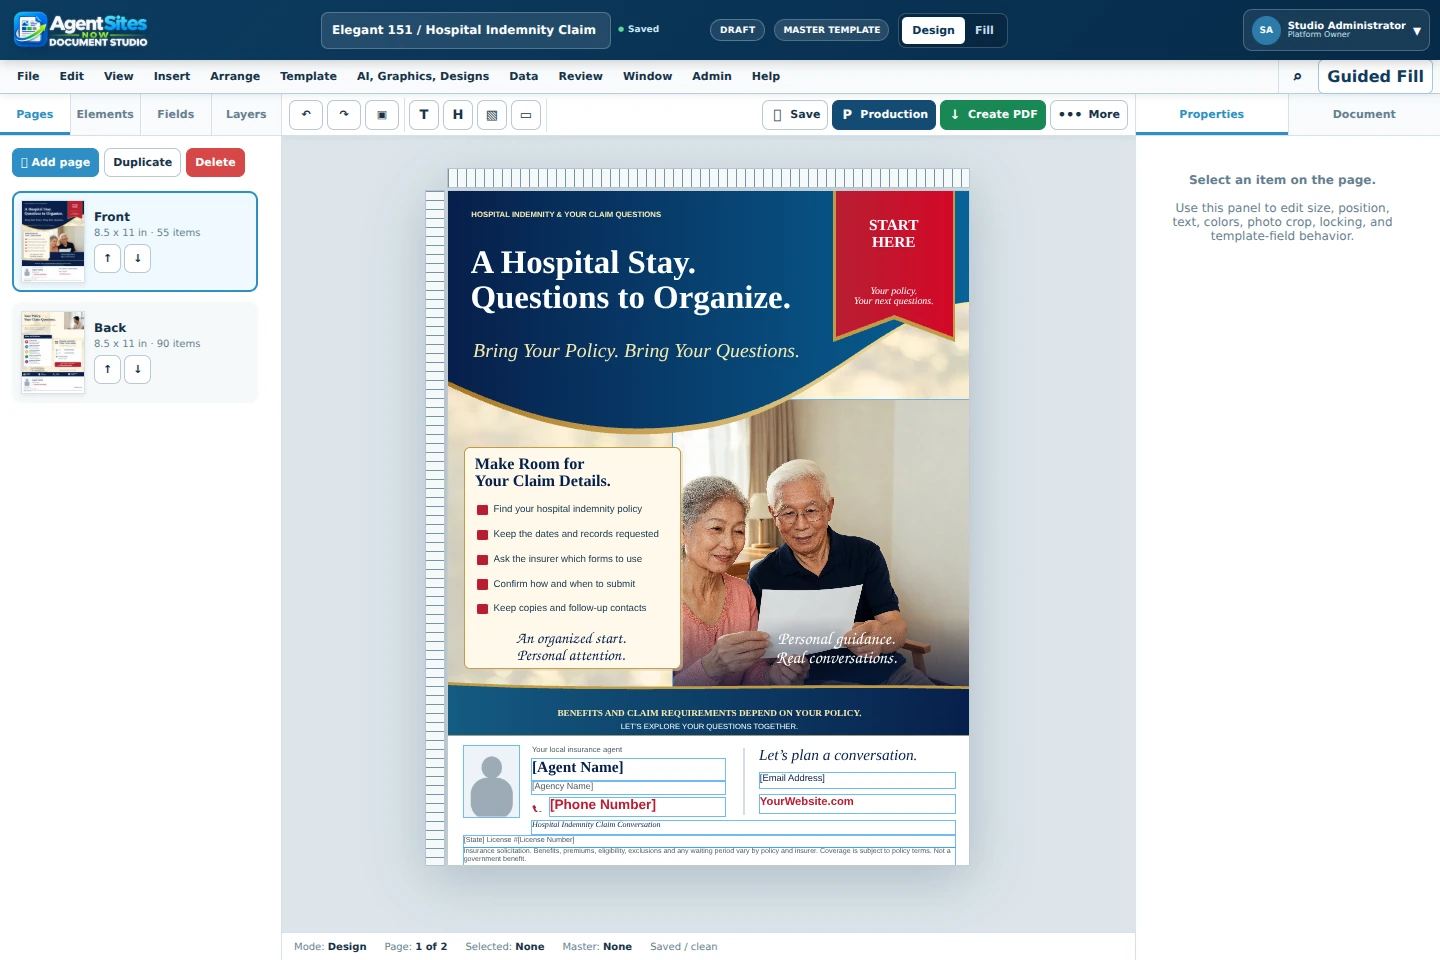Redo with the forward curved arrow
This screenshot has height=960, width=1440.
tap(344, 115)
